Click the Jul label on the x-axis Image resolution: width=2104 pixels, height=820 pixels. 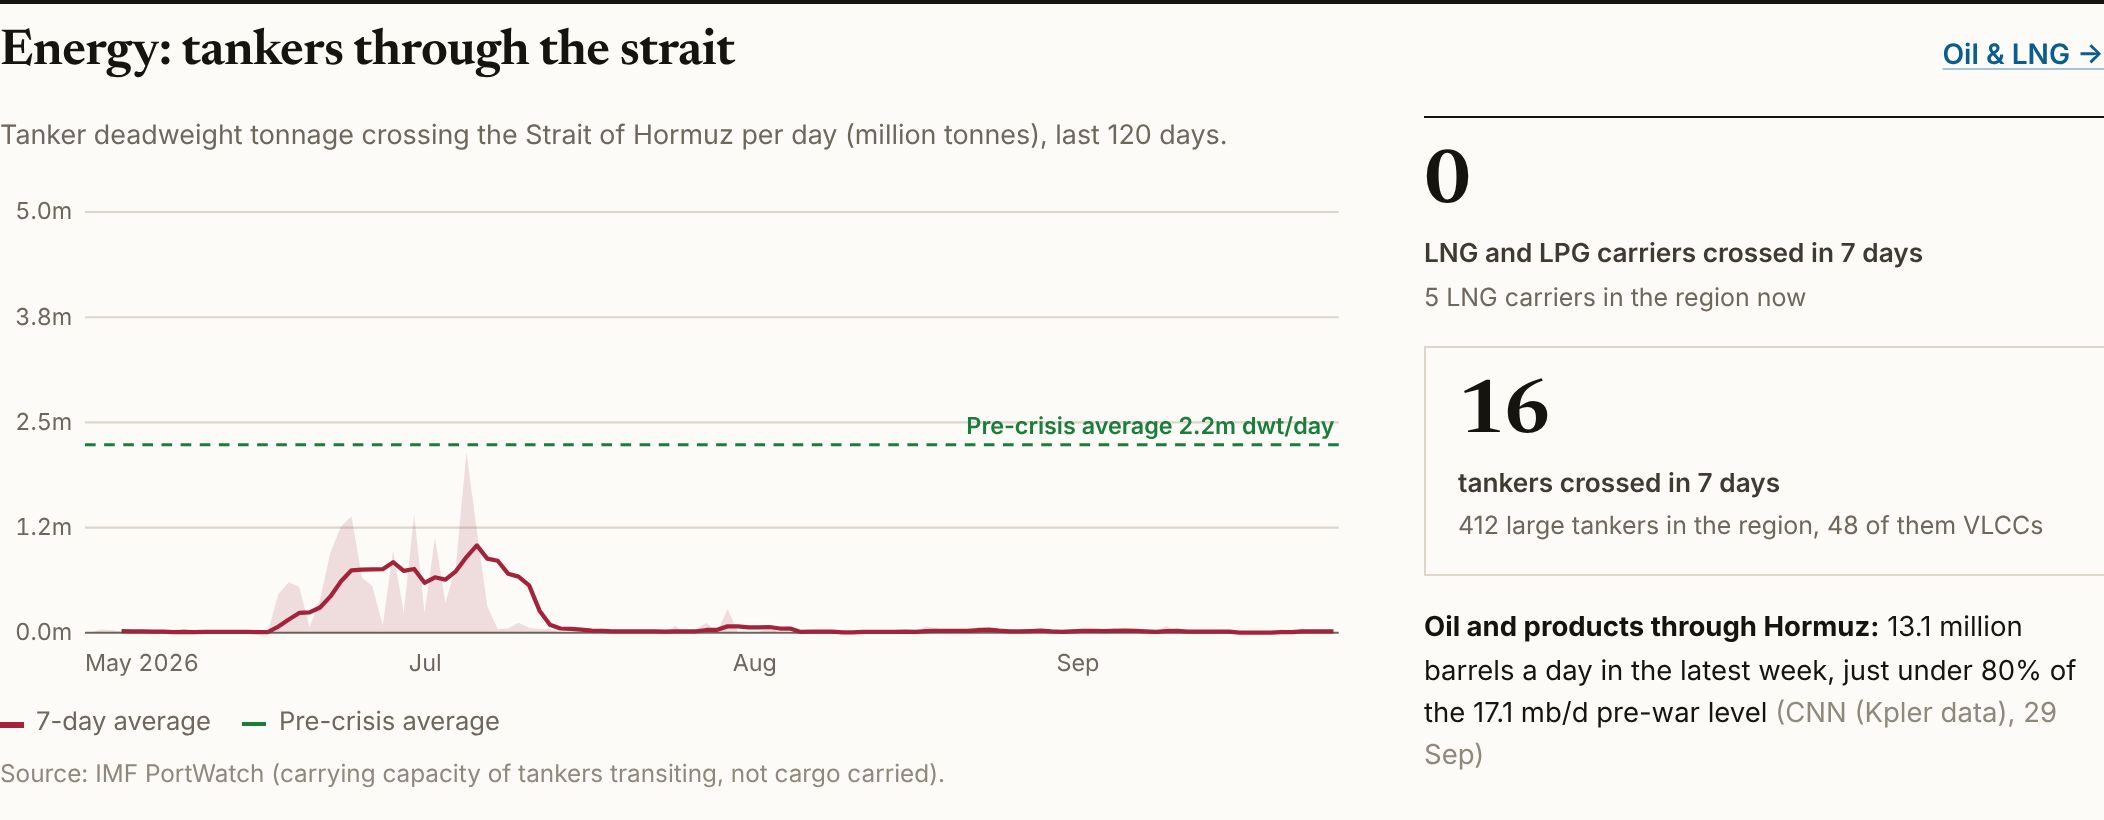coord(425,663)
